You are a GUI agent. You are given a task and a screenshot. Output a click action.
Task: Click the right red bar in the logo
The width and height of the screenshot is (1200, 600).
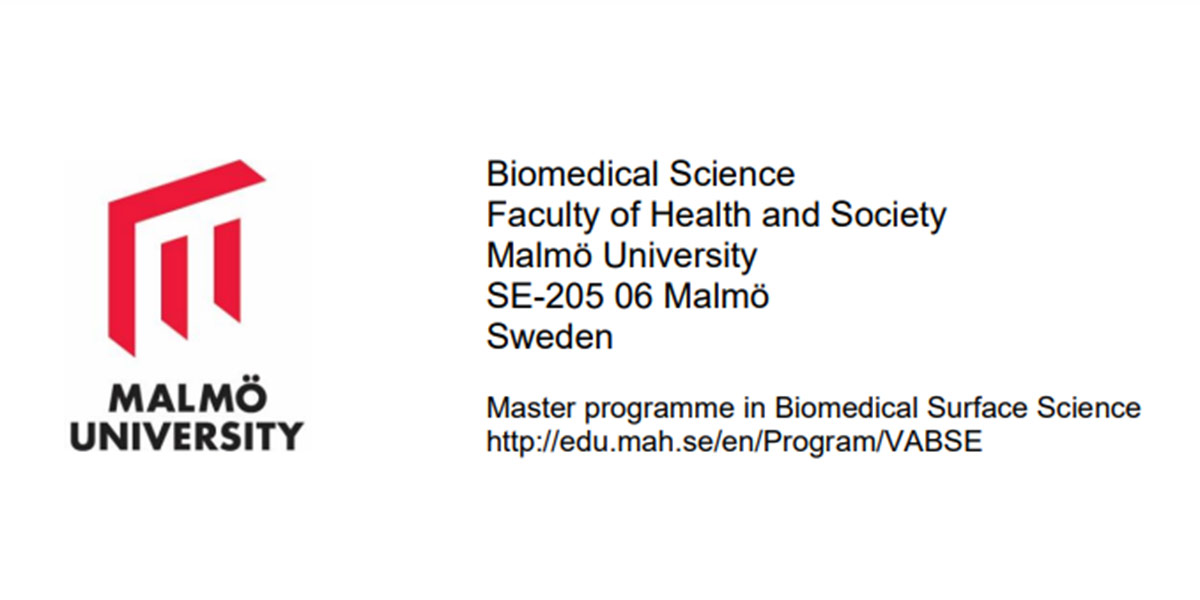click(227, 271)
